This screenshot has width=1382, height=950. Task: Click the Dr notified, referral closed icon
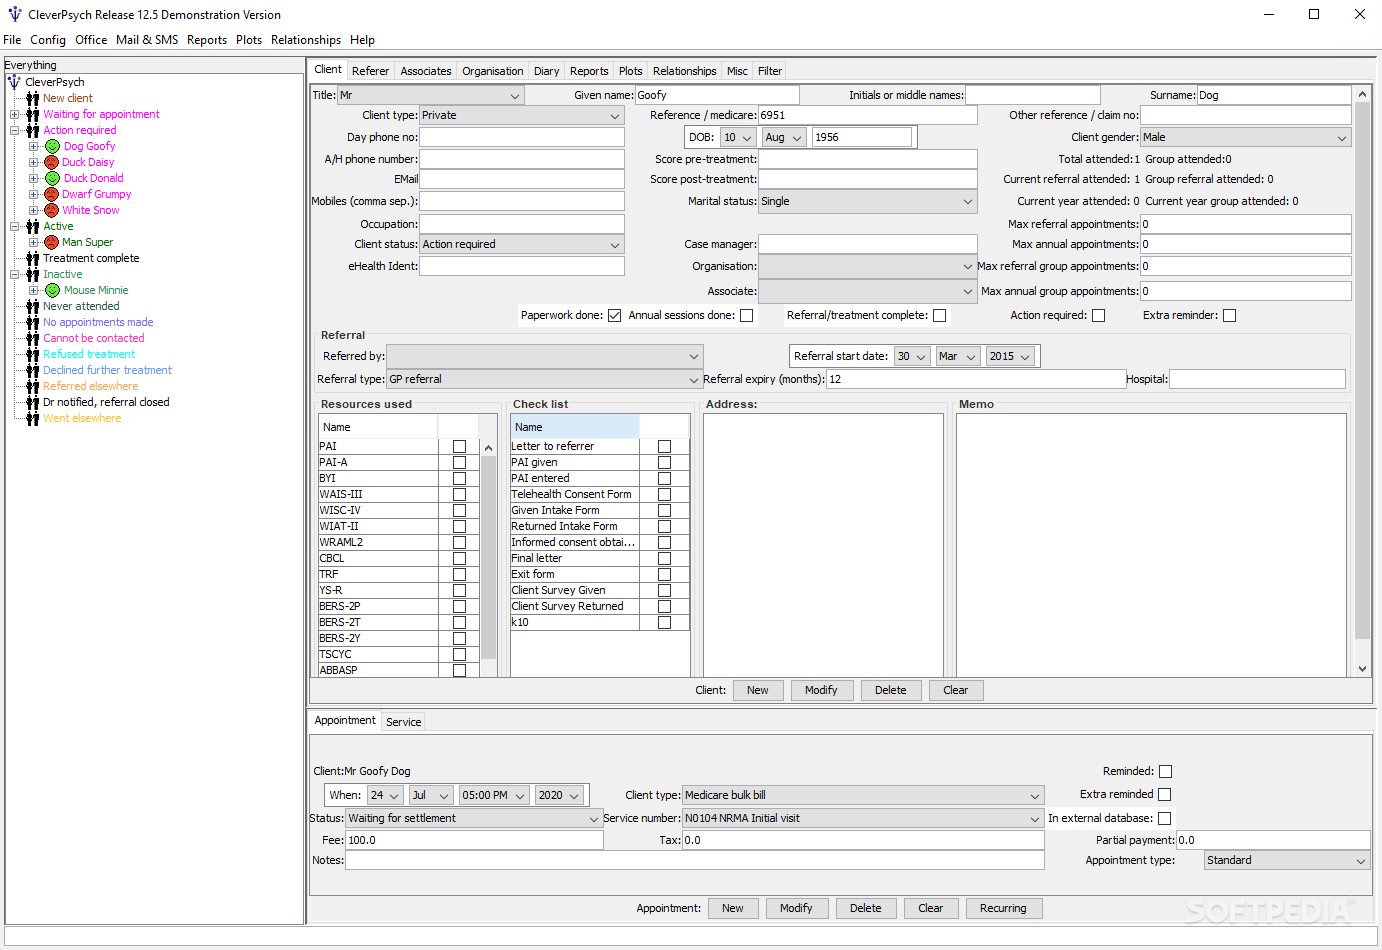click(33, 402)
